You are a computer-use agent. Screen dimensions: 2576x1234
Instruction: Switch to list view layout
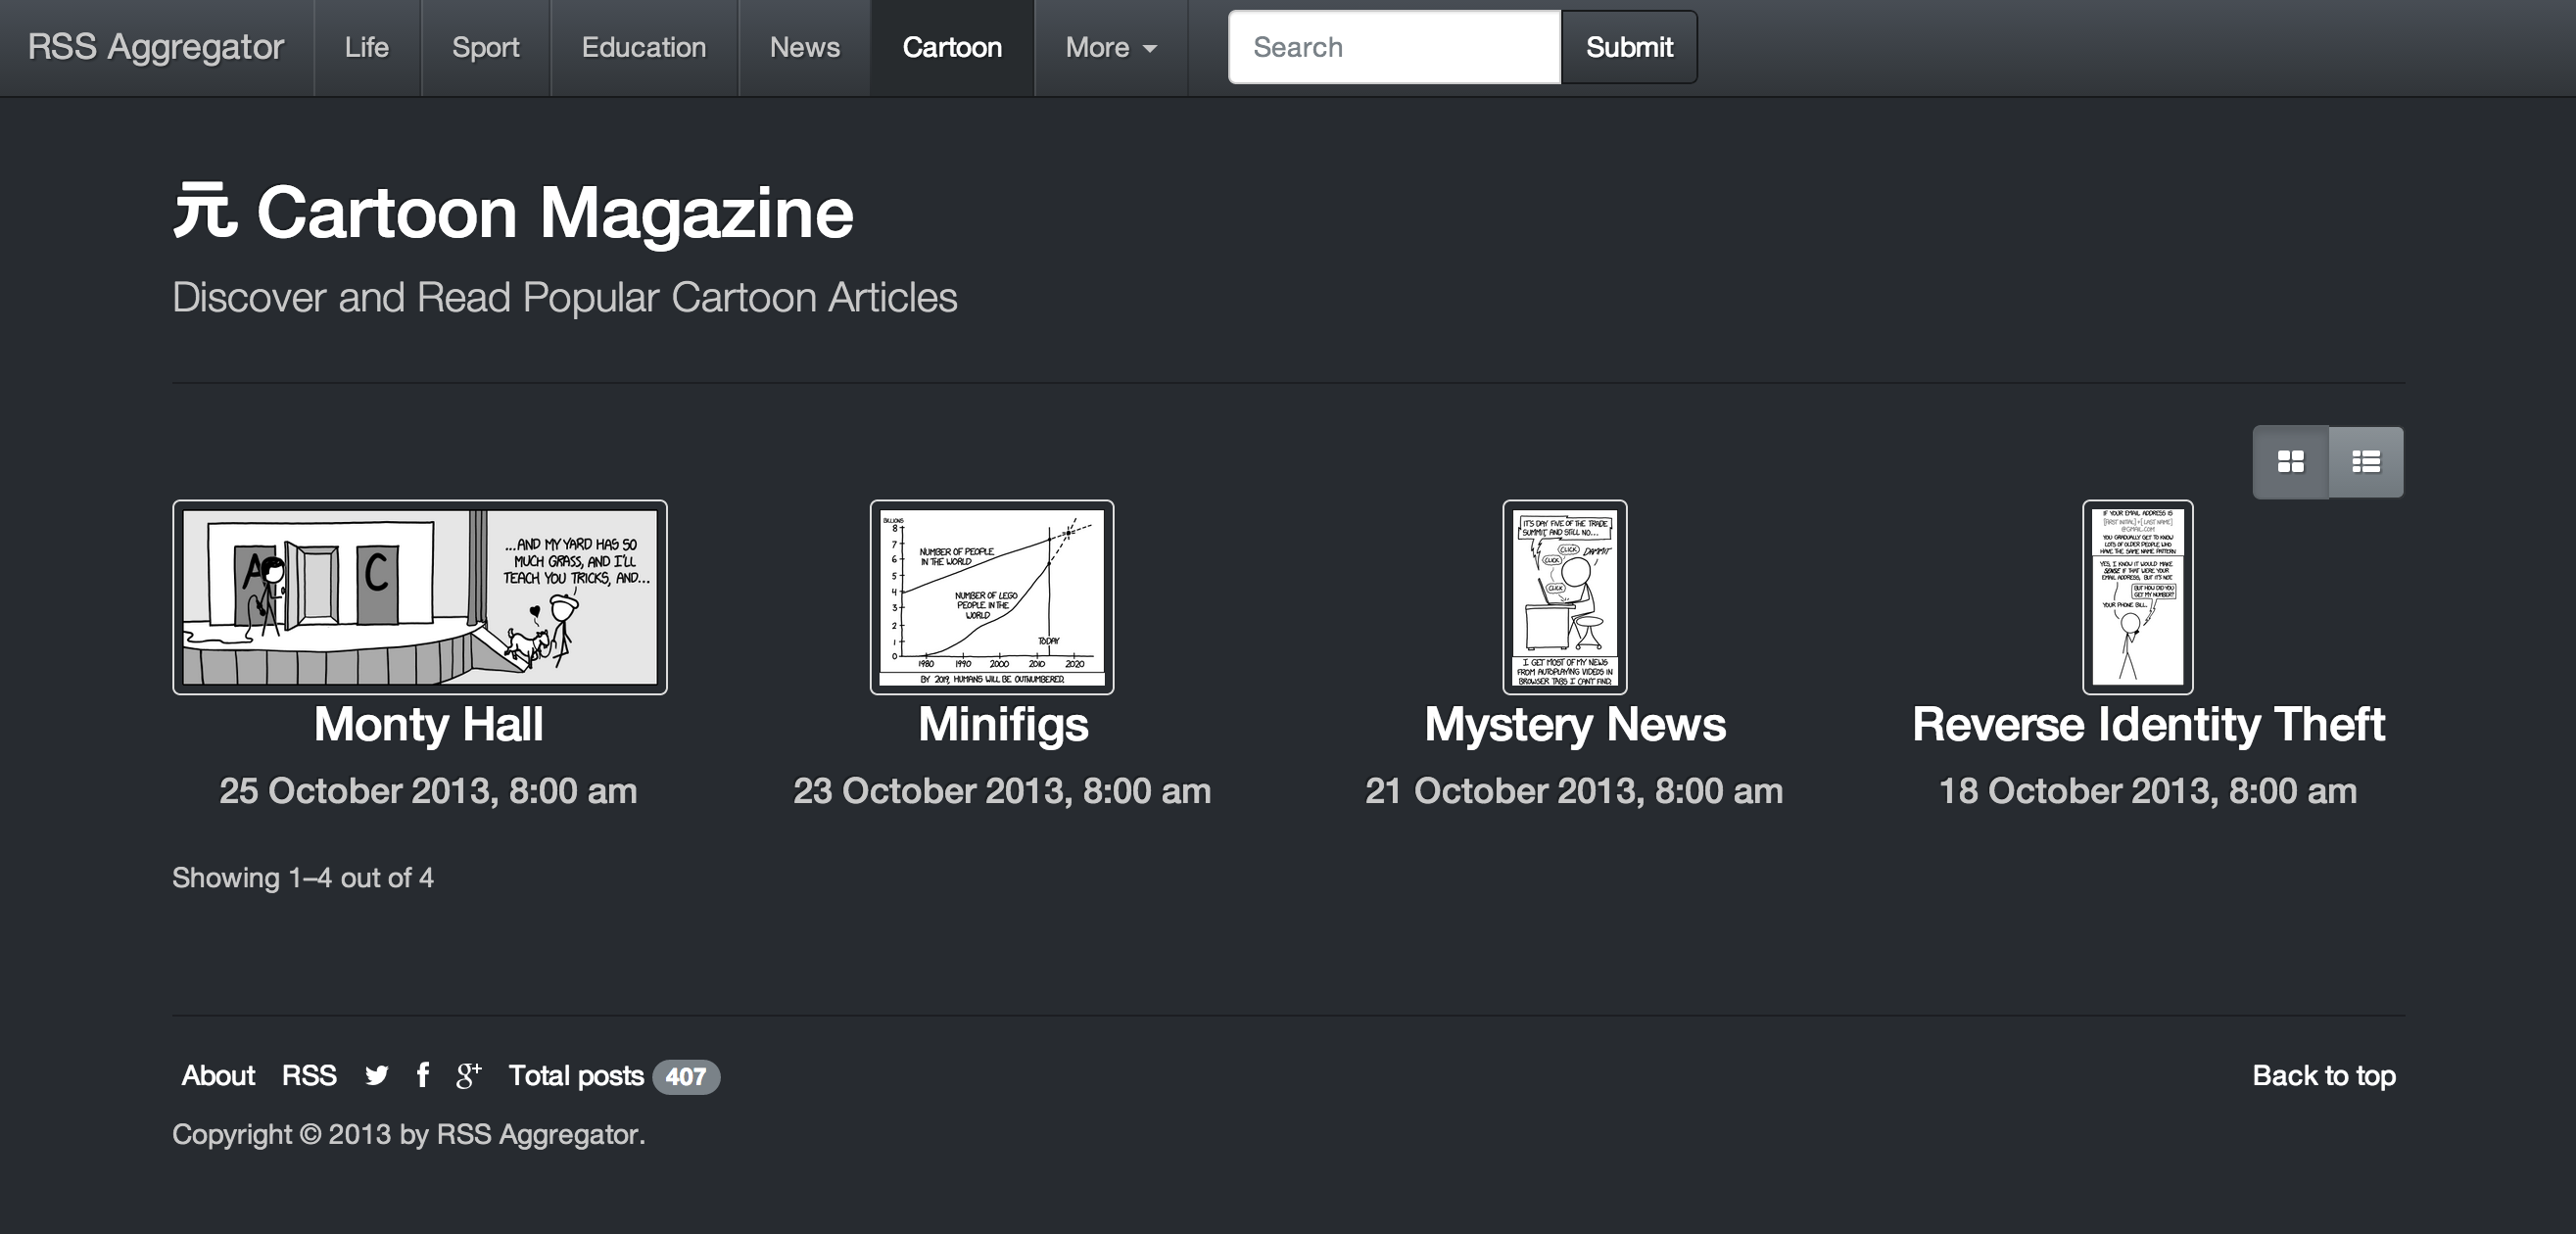(x=2366, y=461)
